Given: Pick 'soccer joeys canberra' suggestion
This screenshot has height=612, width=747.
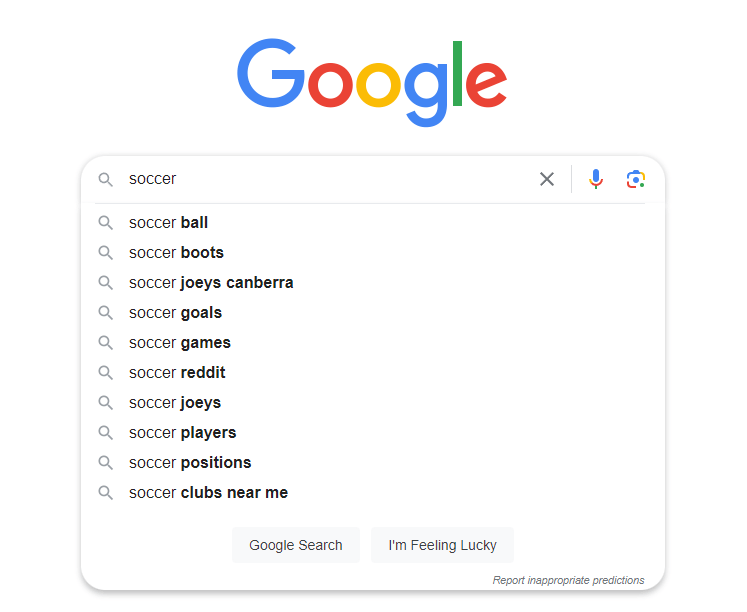Looking at the screenshot, I should (211, 283).
